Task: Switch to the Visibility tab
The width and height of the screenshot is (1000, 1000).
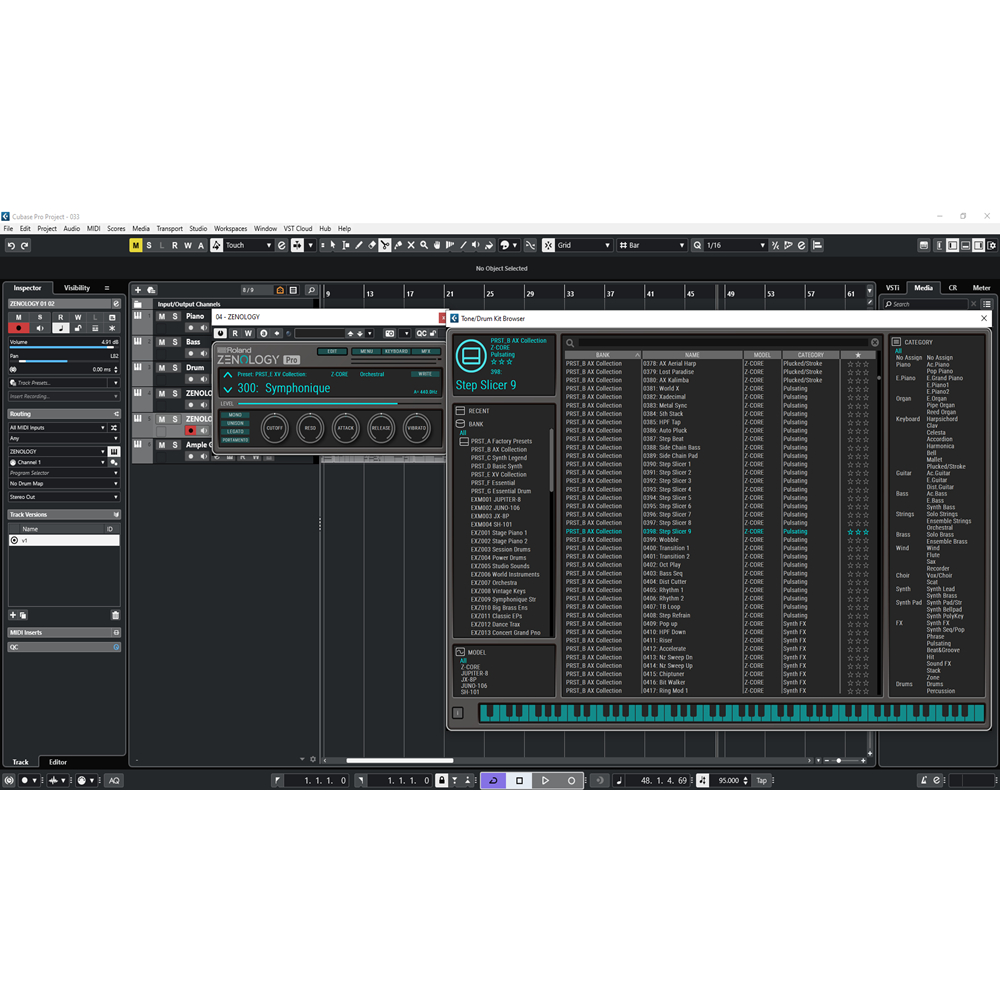Action: coord(77,288)
